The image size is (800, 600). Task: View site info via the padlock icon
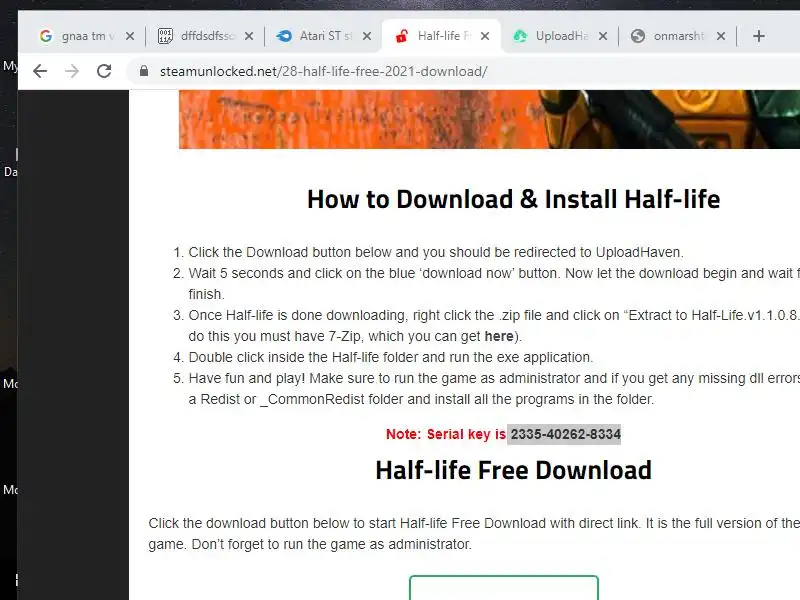point(144,71)
